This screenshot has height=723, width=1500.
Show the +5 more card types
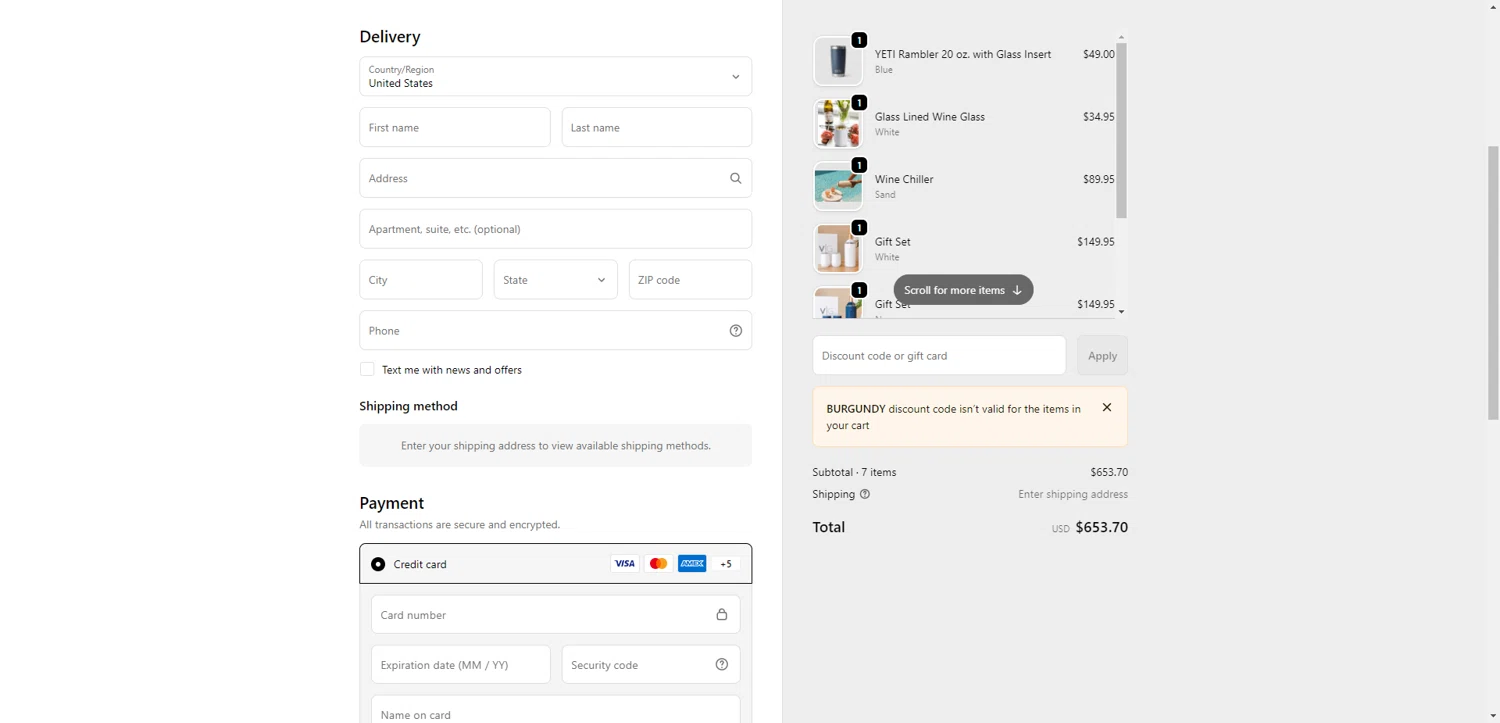click(x=726, y=564)
